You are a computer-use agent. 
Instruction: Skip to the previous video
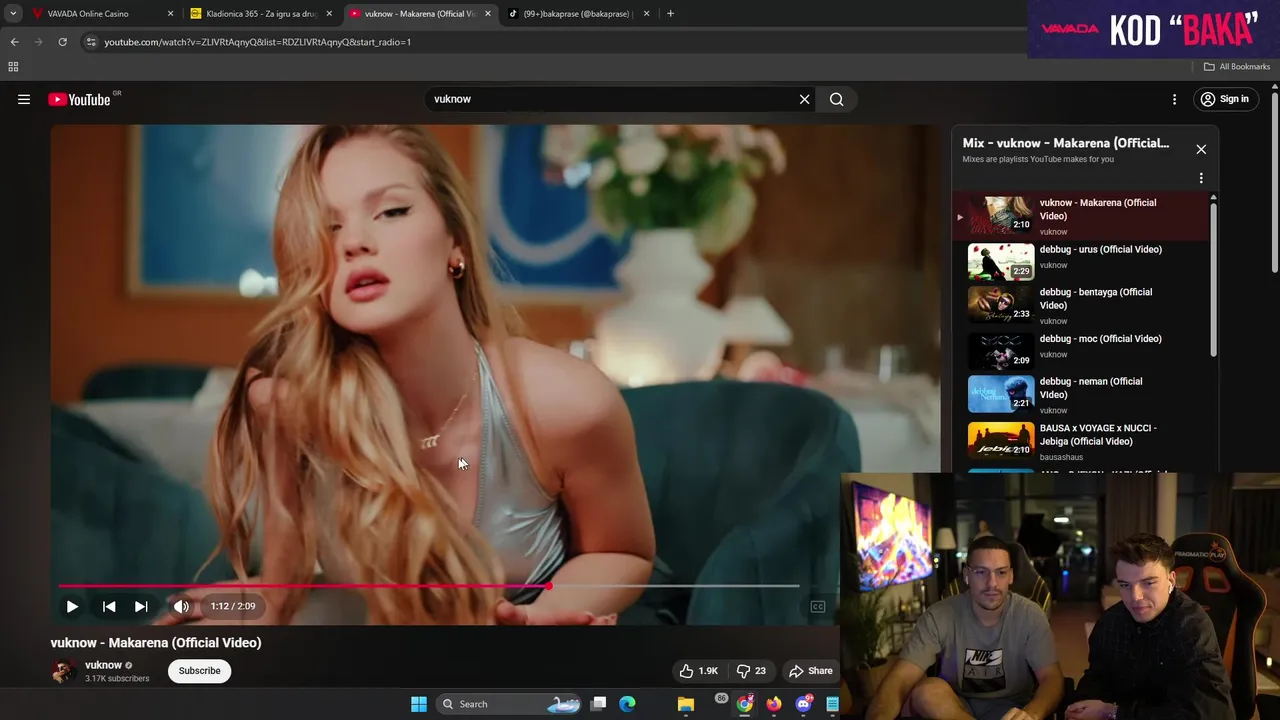[109, 606]
